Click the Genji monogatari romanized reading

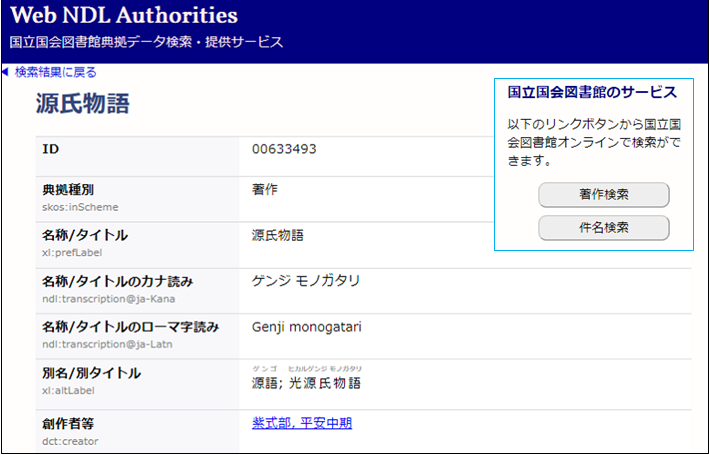[x=307, y=327]
